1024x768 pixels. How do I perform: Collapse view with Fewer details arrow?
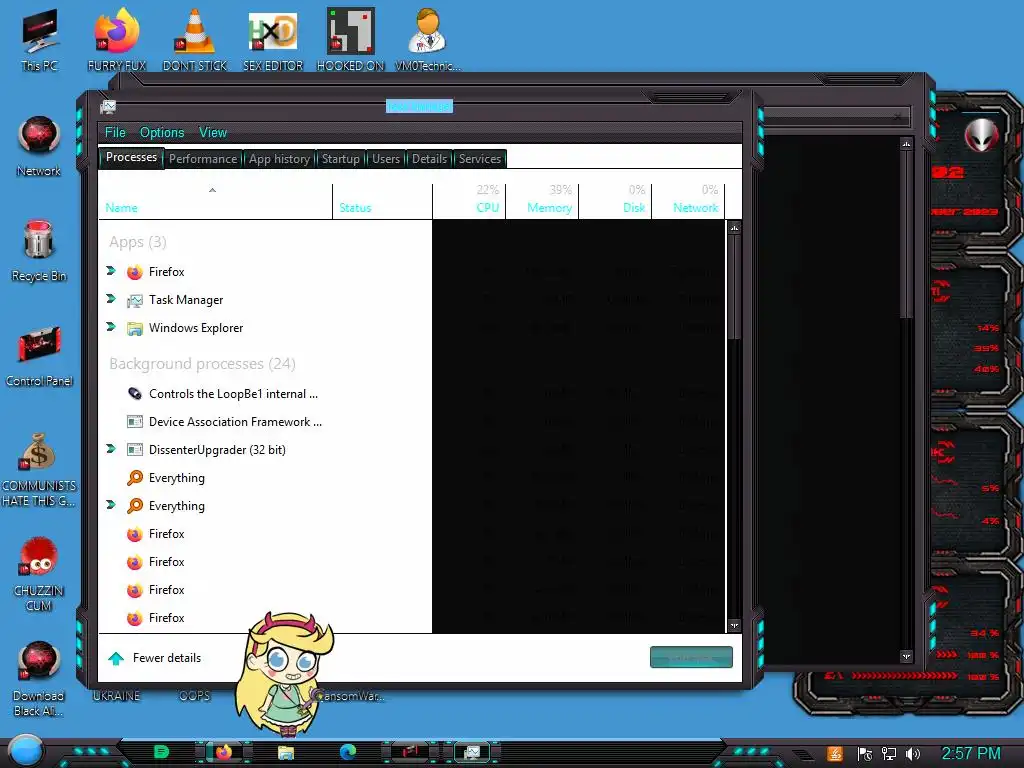[x=116, y=658]
